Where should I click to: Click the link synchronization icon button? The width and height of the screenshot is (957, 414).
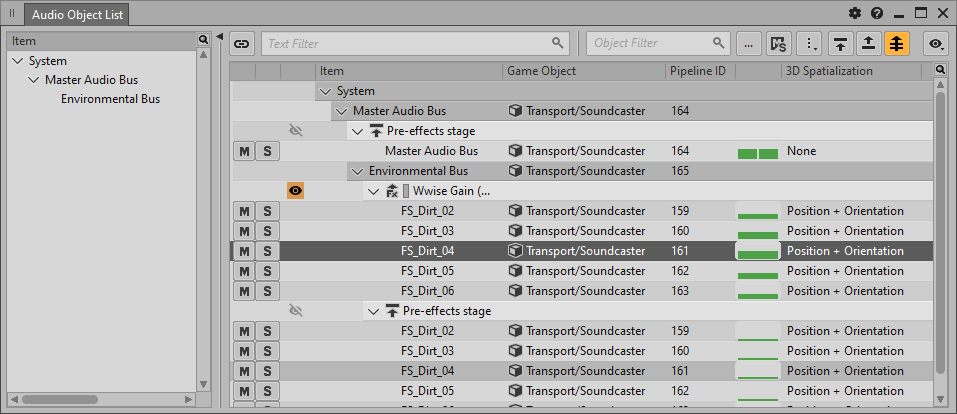(242, 43)
